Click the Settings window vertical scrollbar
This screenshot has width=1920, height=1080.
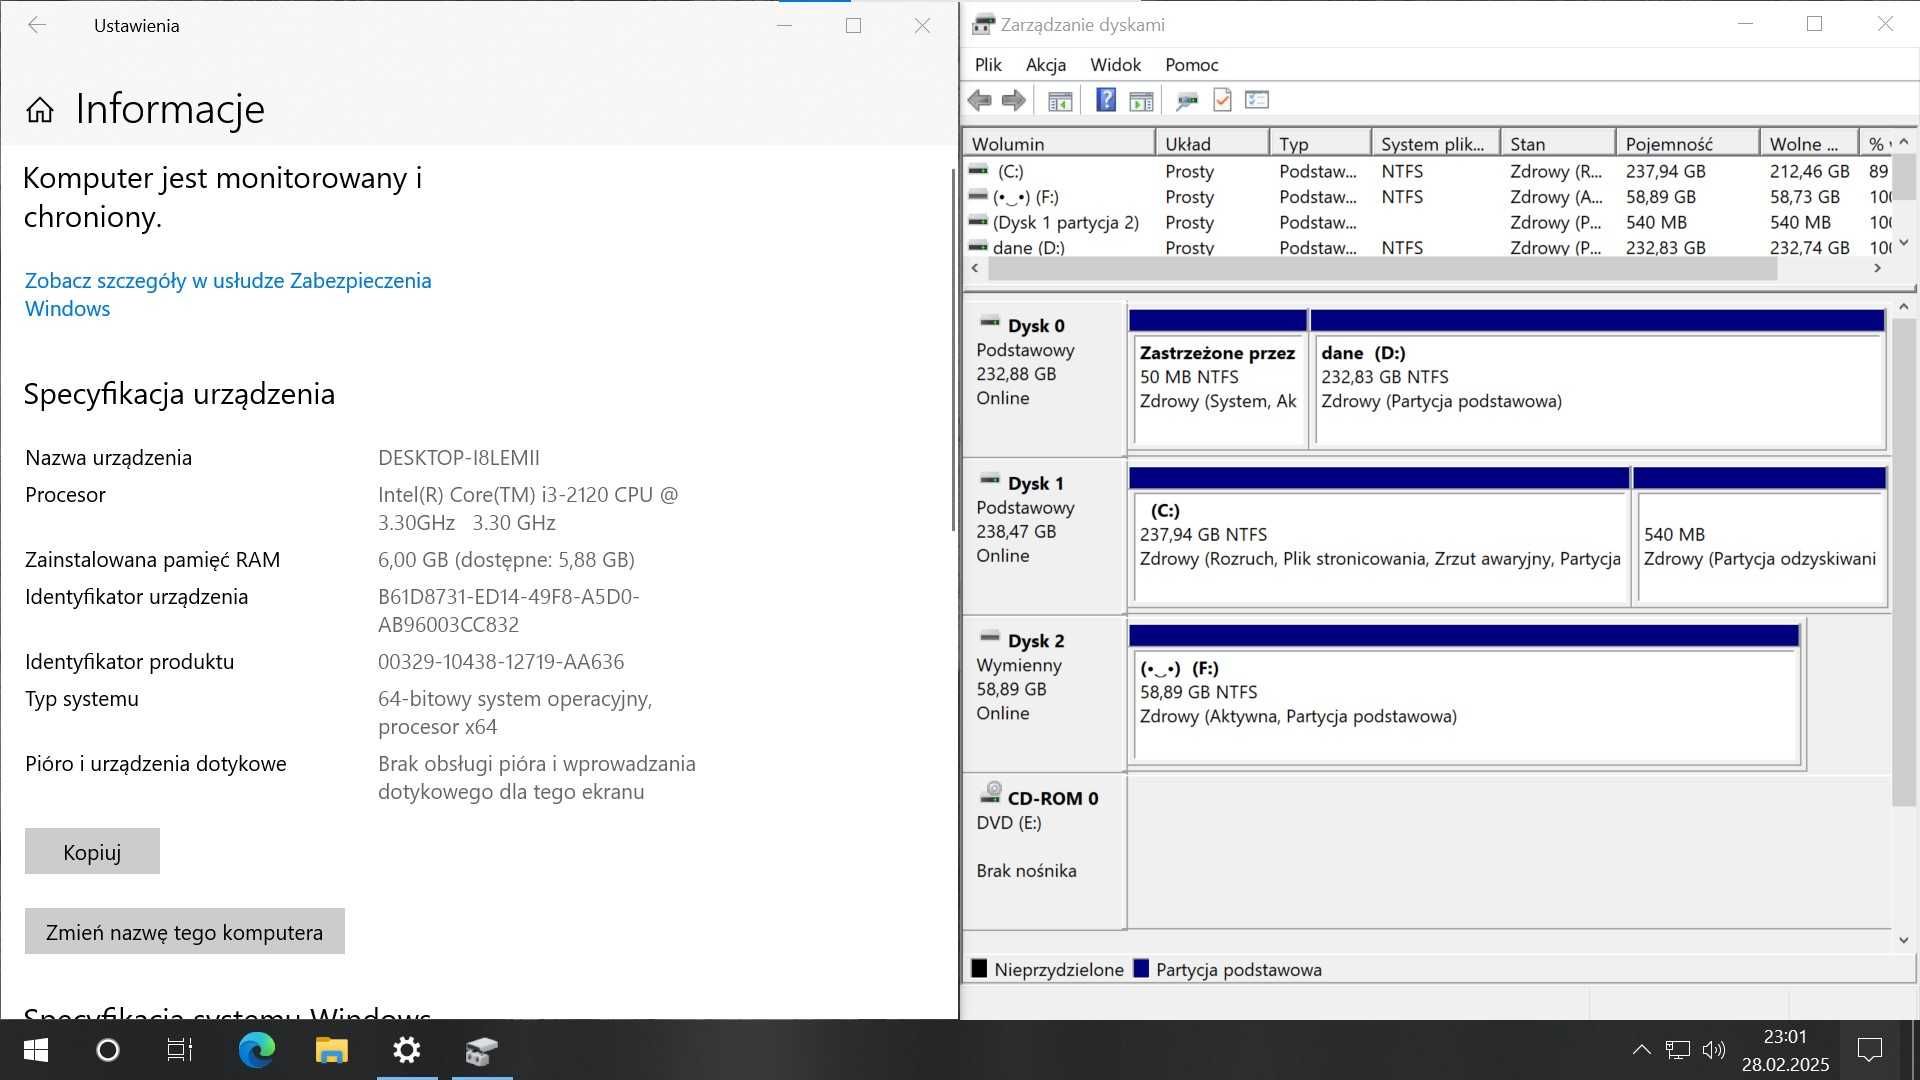(x=954, y=350)
